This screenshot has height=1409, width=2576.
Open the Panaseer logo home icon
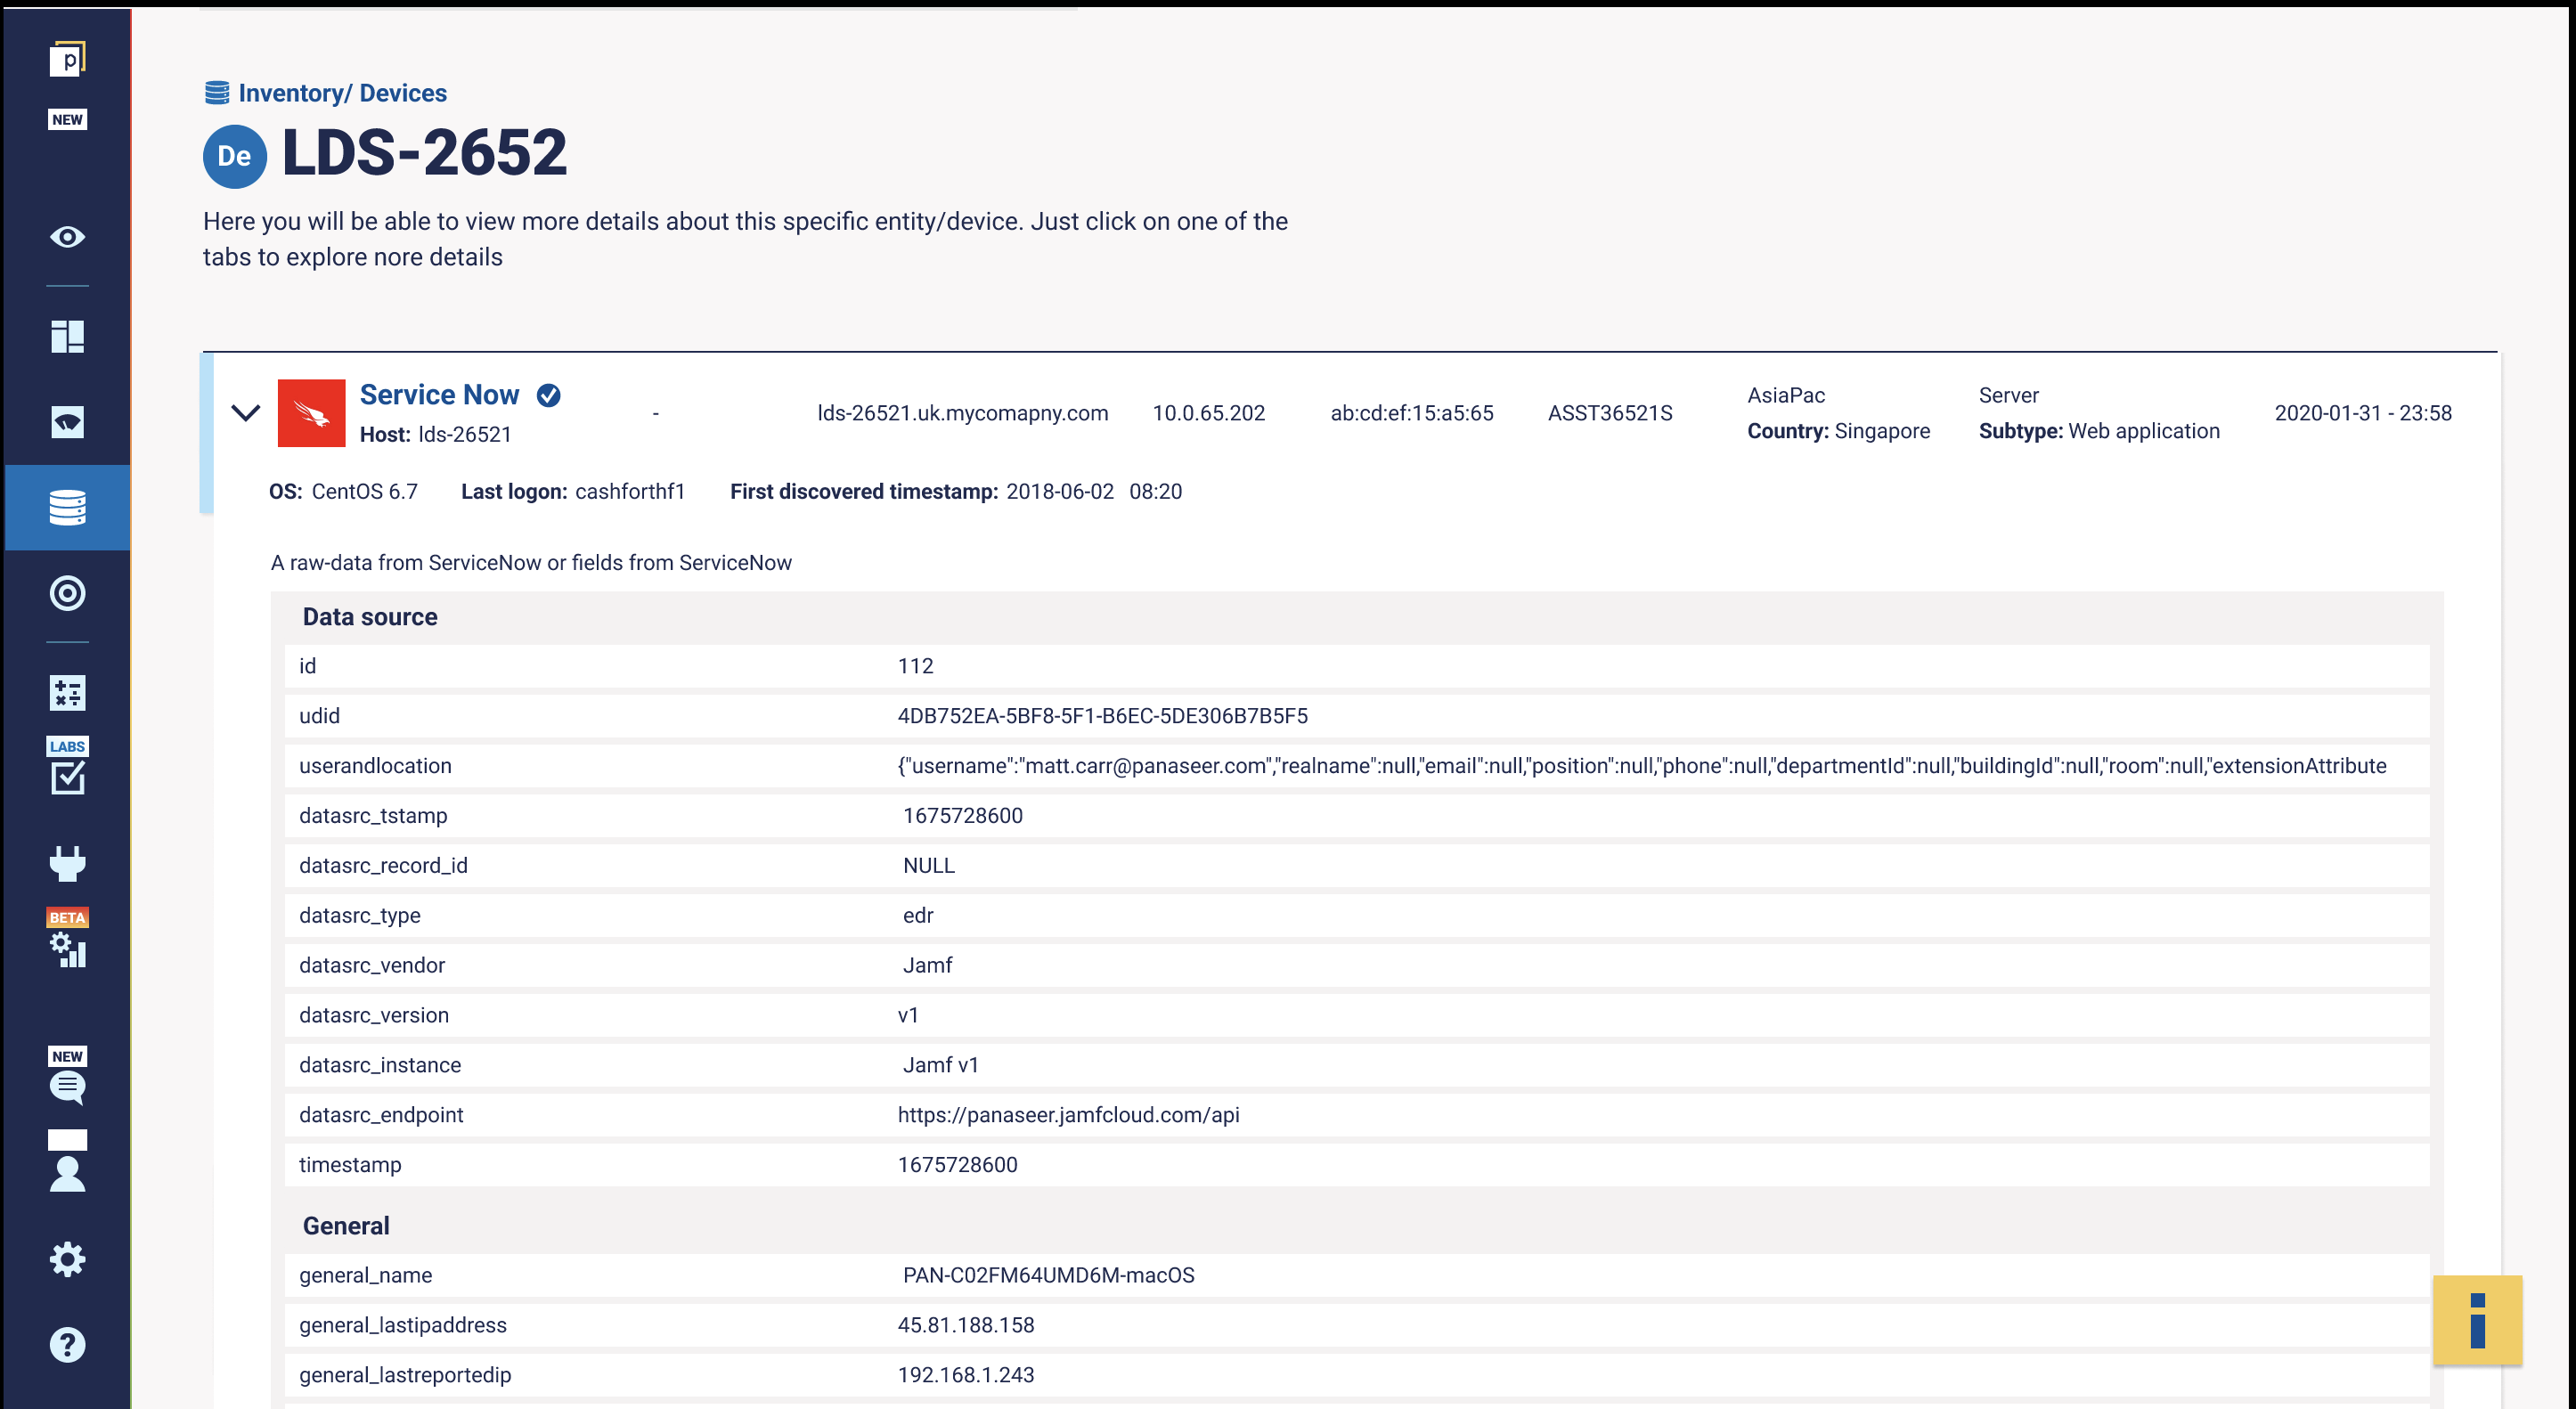[67, 59]
